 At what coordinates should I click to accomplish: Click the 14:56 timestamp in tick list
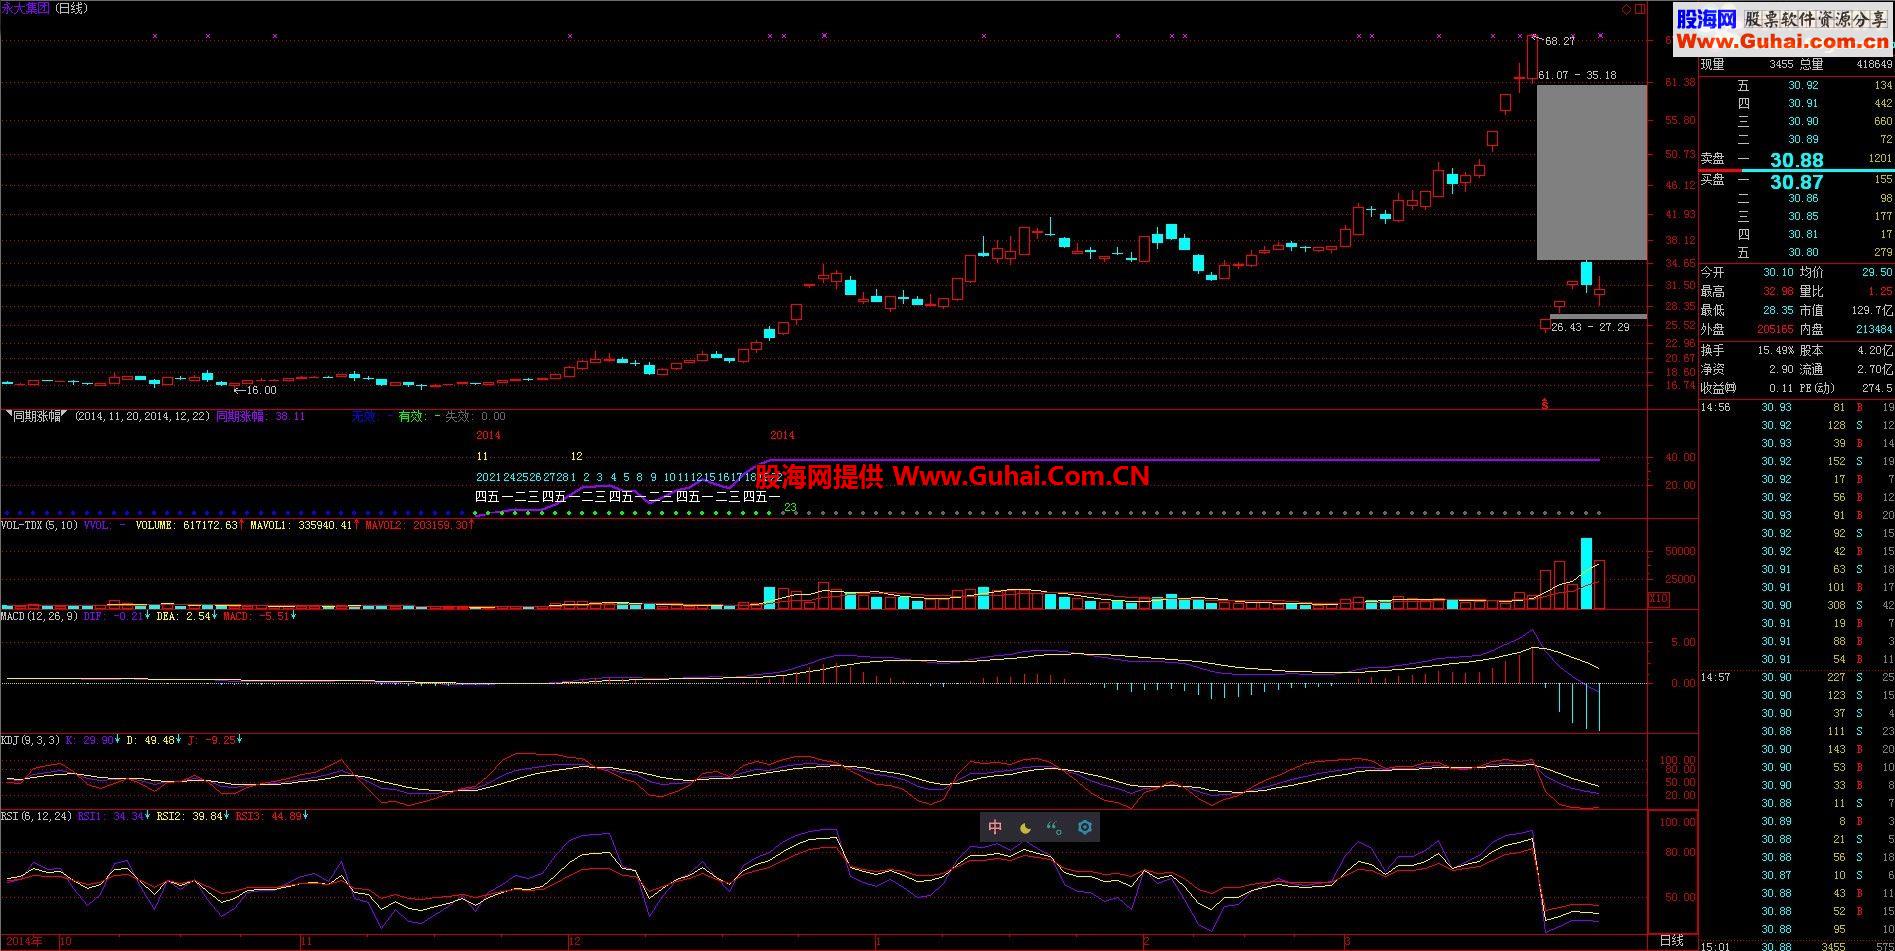(x=1715, y=407)
